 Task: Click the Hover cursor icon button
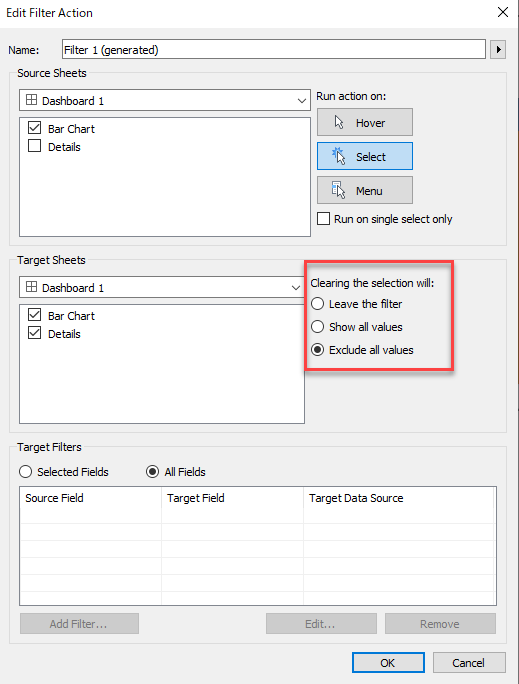(365, 123)
